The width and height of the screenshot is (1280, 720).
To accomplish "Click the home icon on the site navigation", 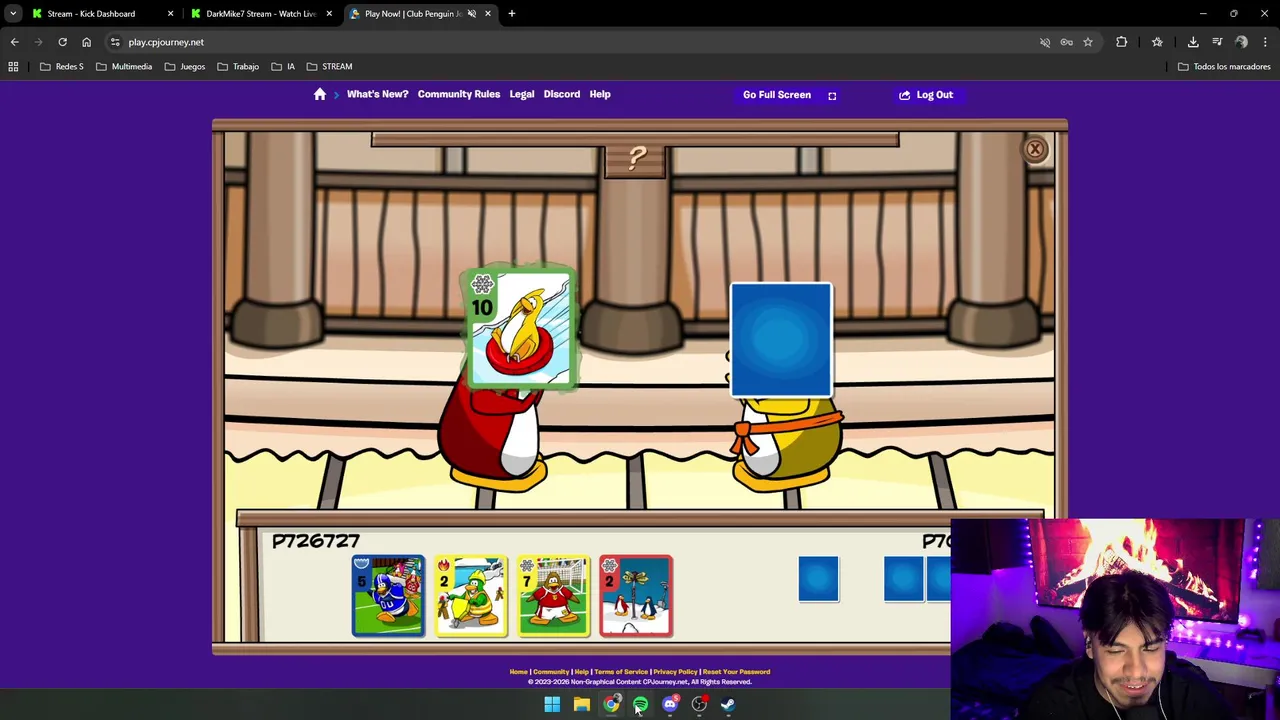I will pos(320,94).
